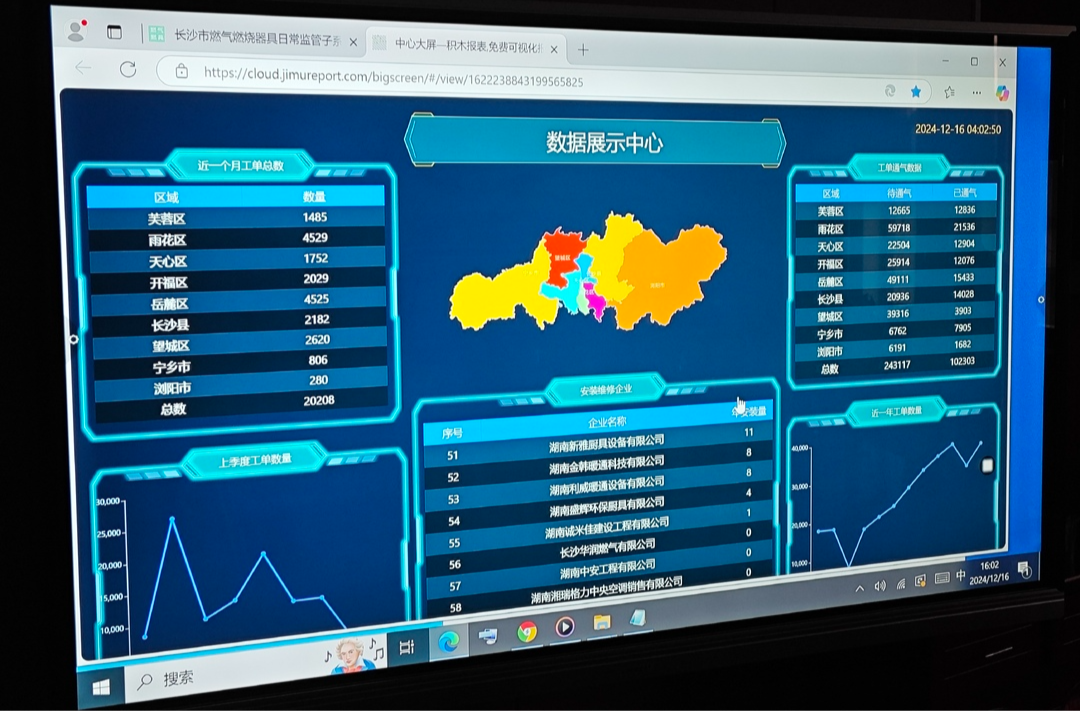Switch input method via 中 indicator
This screenshot has height=711, width=1080.
tap(960, 576)
